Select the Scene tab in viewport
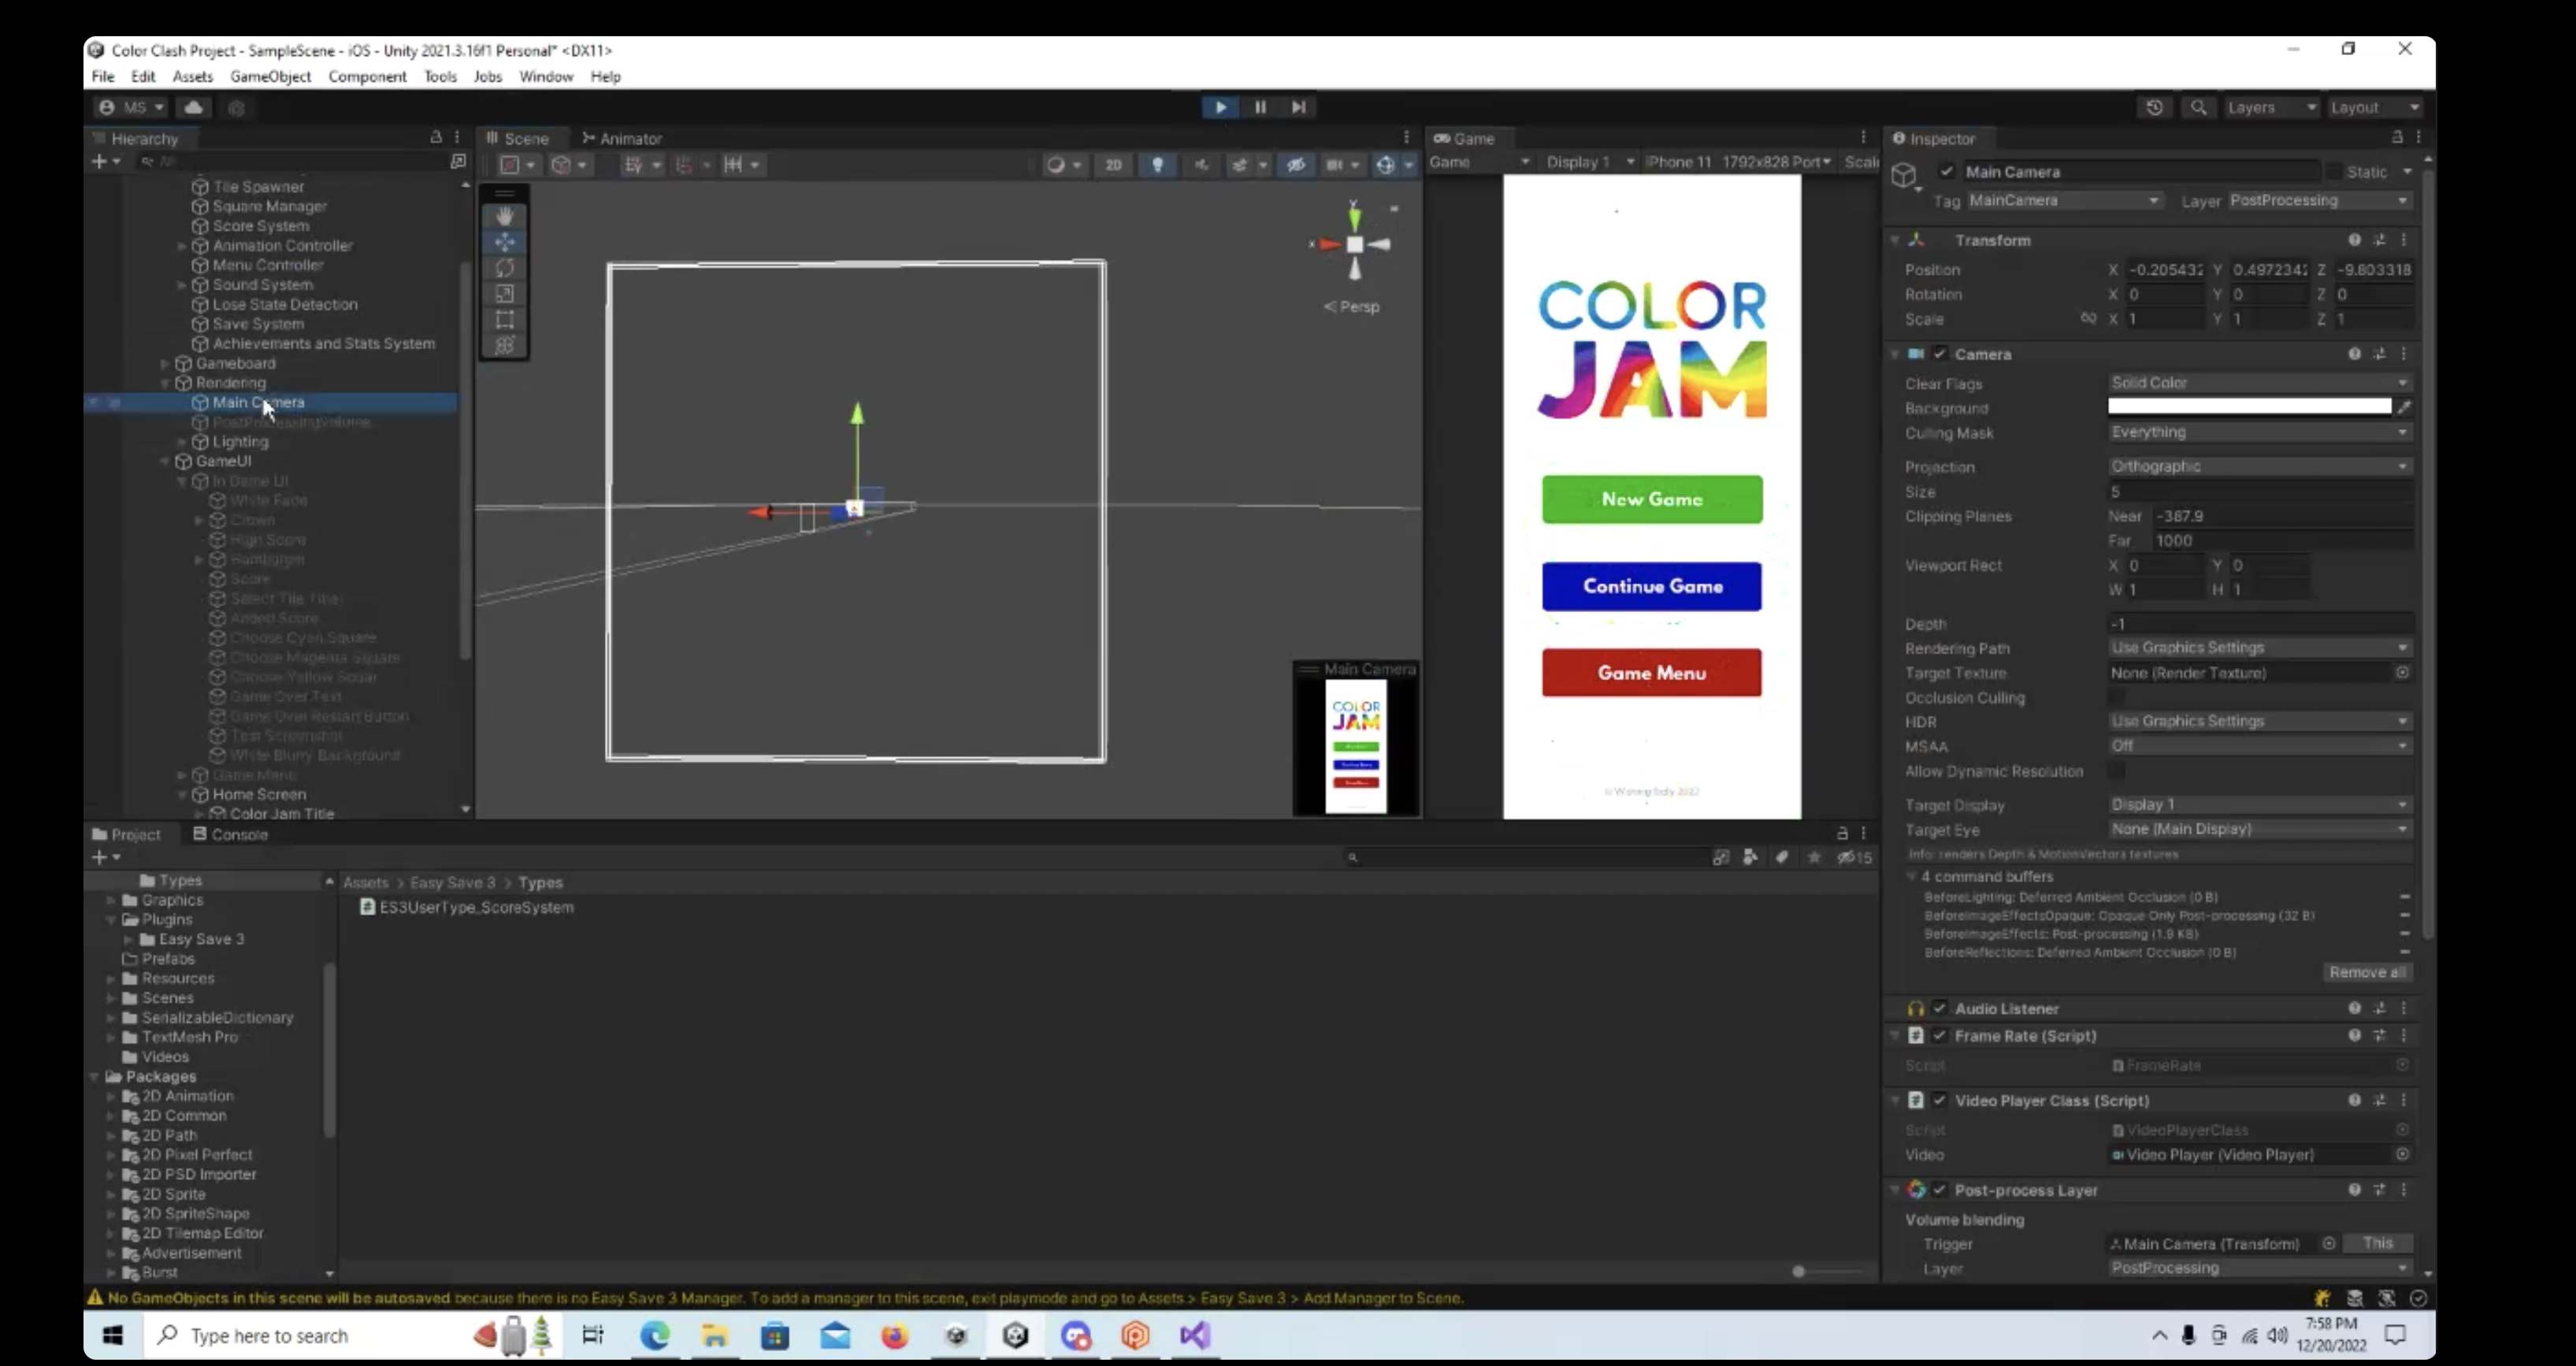Viewport: 2576px width, 1366px height. coord(525,138)
